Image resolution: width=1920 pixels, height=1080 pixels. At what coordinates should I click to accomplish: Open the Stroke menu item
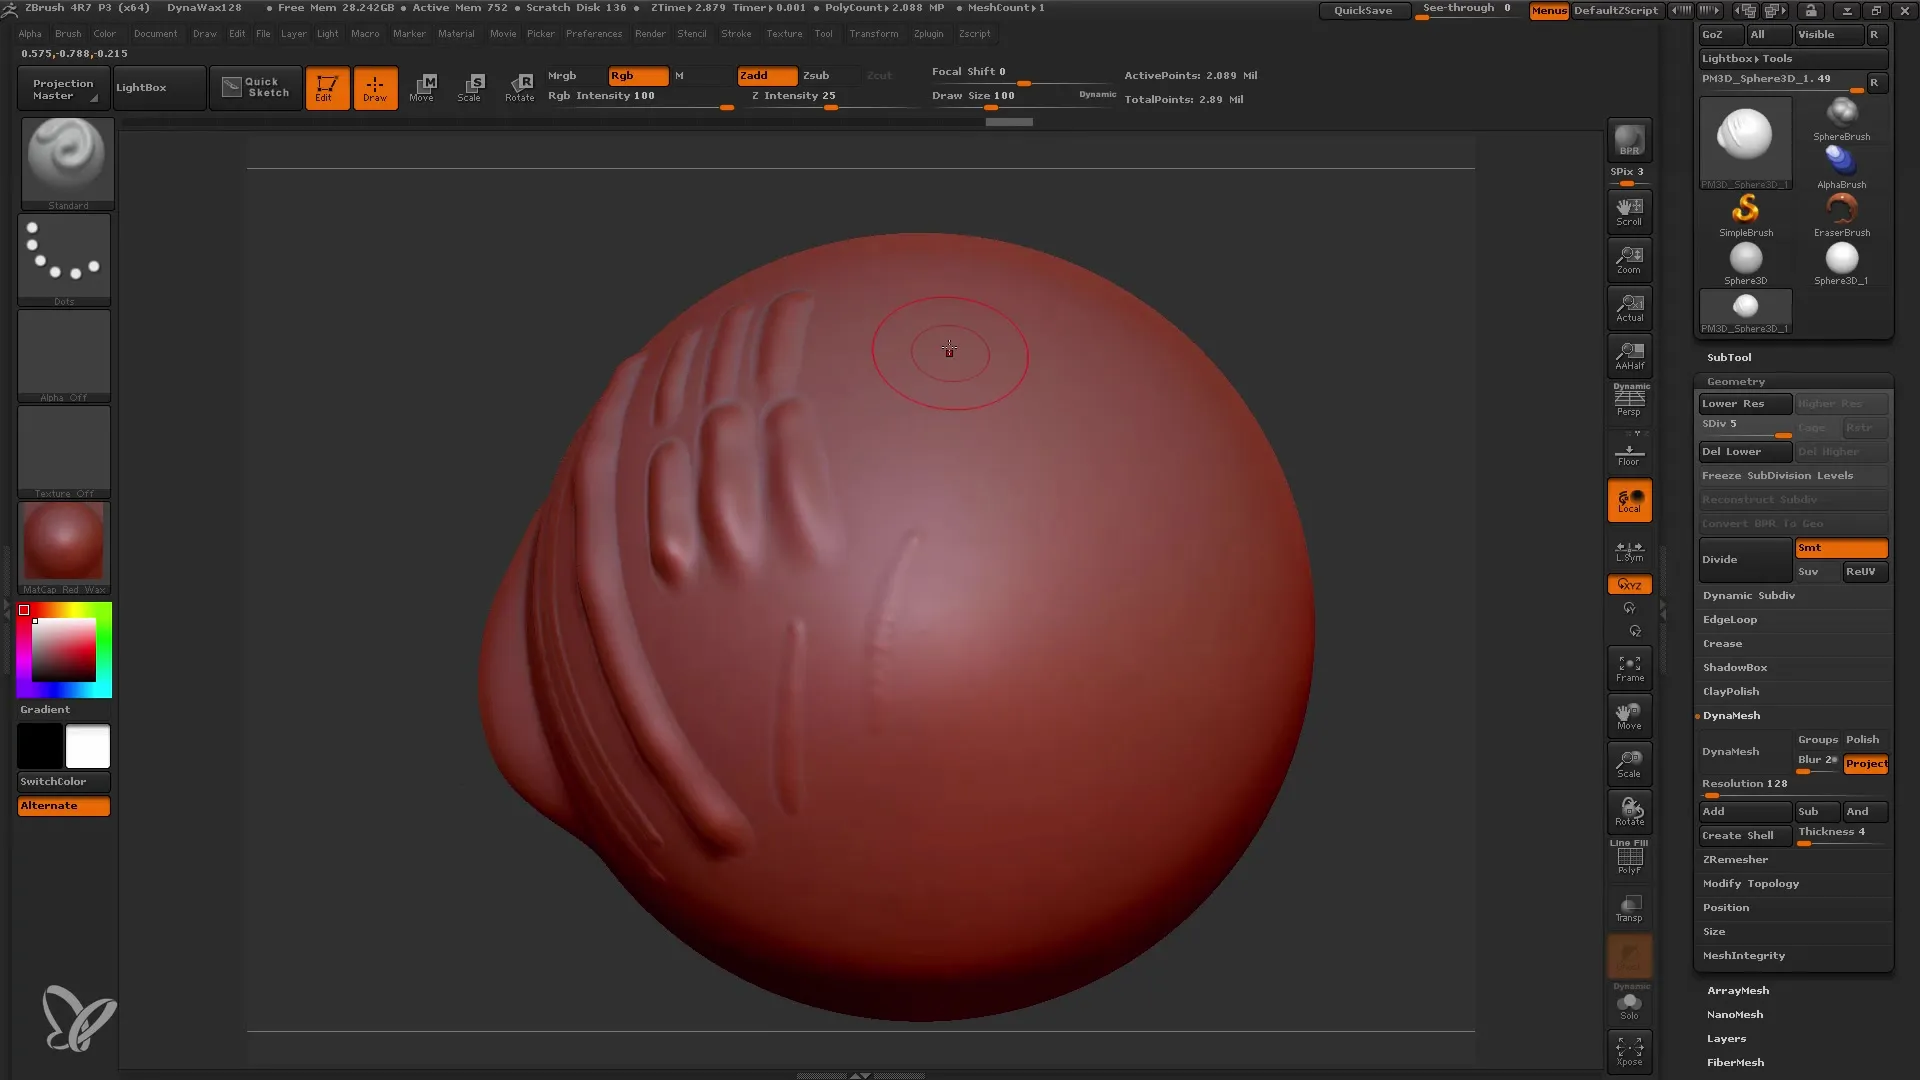click(736, 33)
